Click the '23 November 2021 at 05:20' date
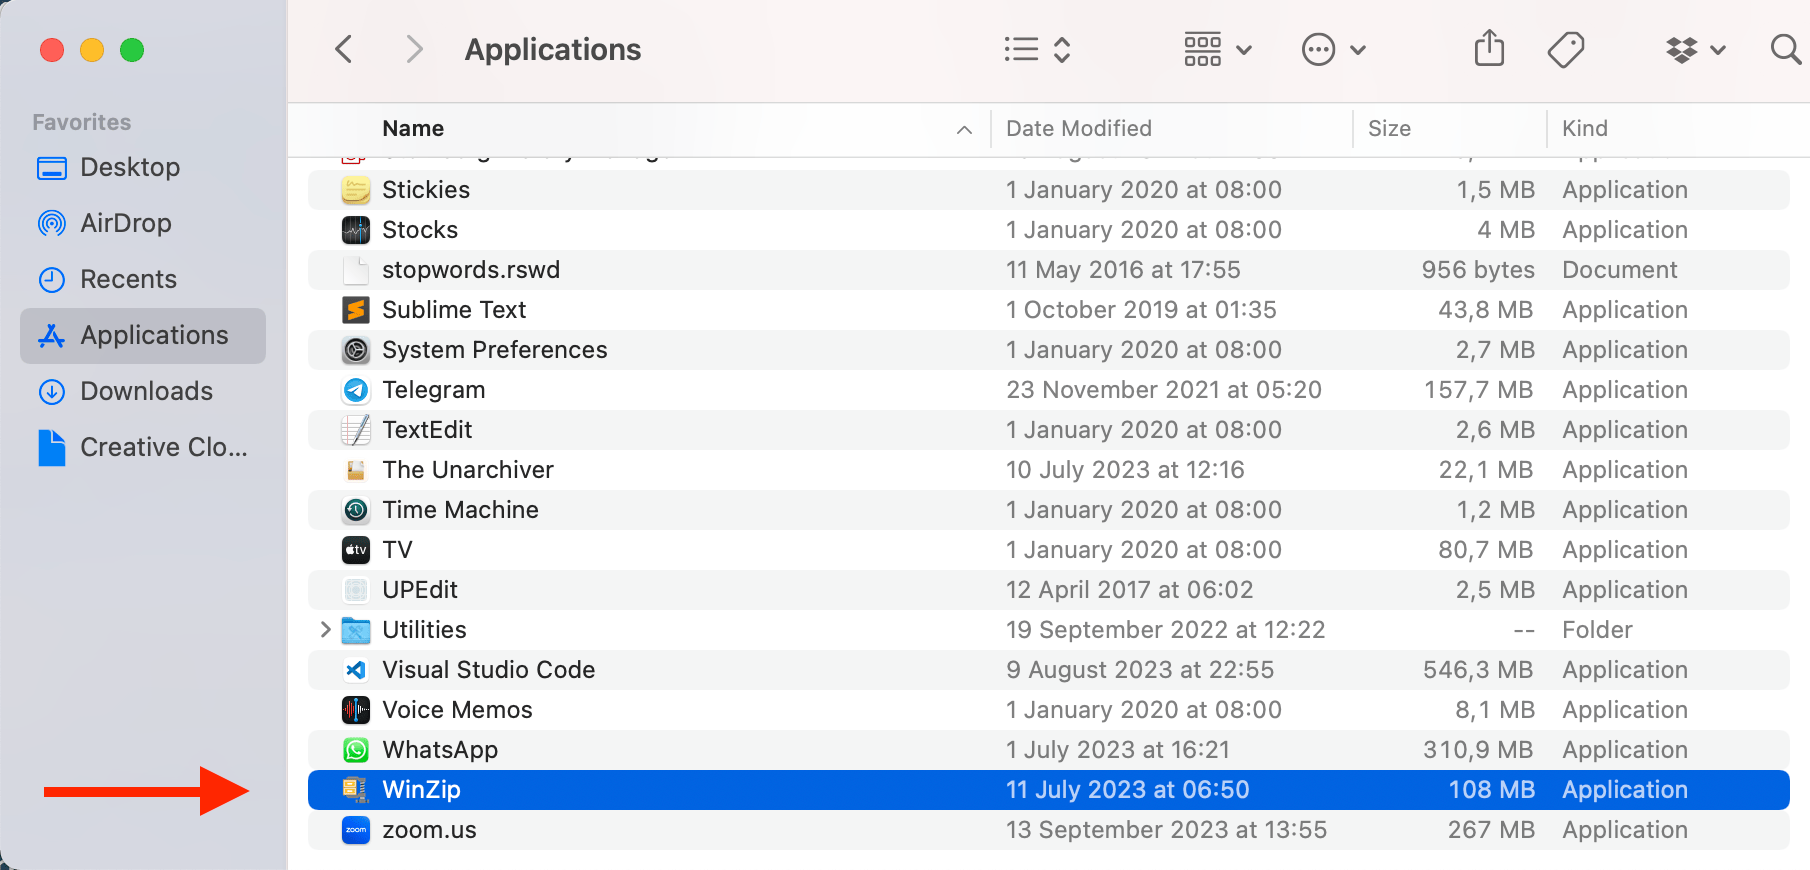 (1164, 390)
